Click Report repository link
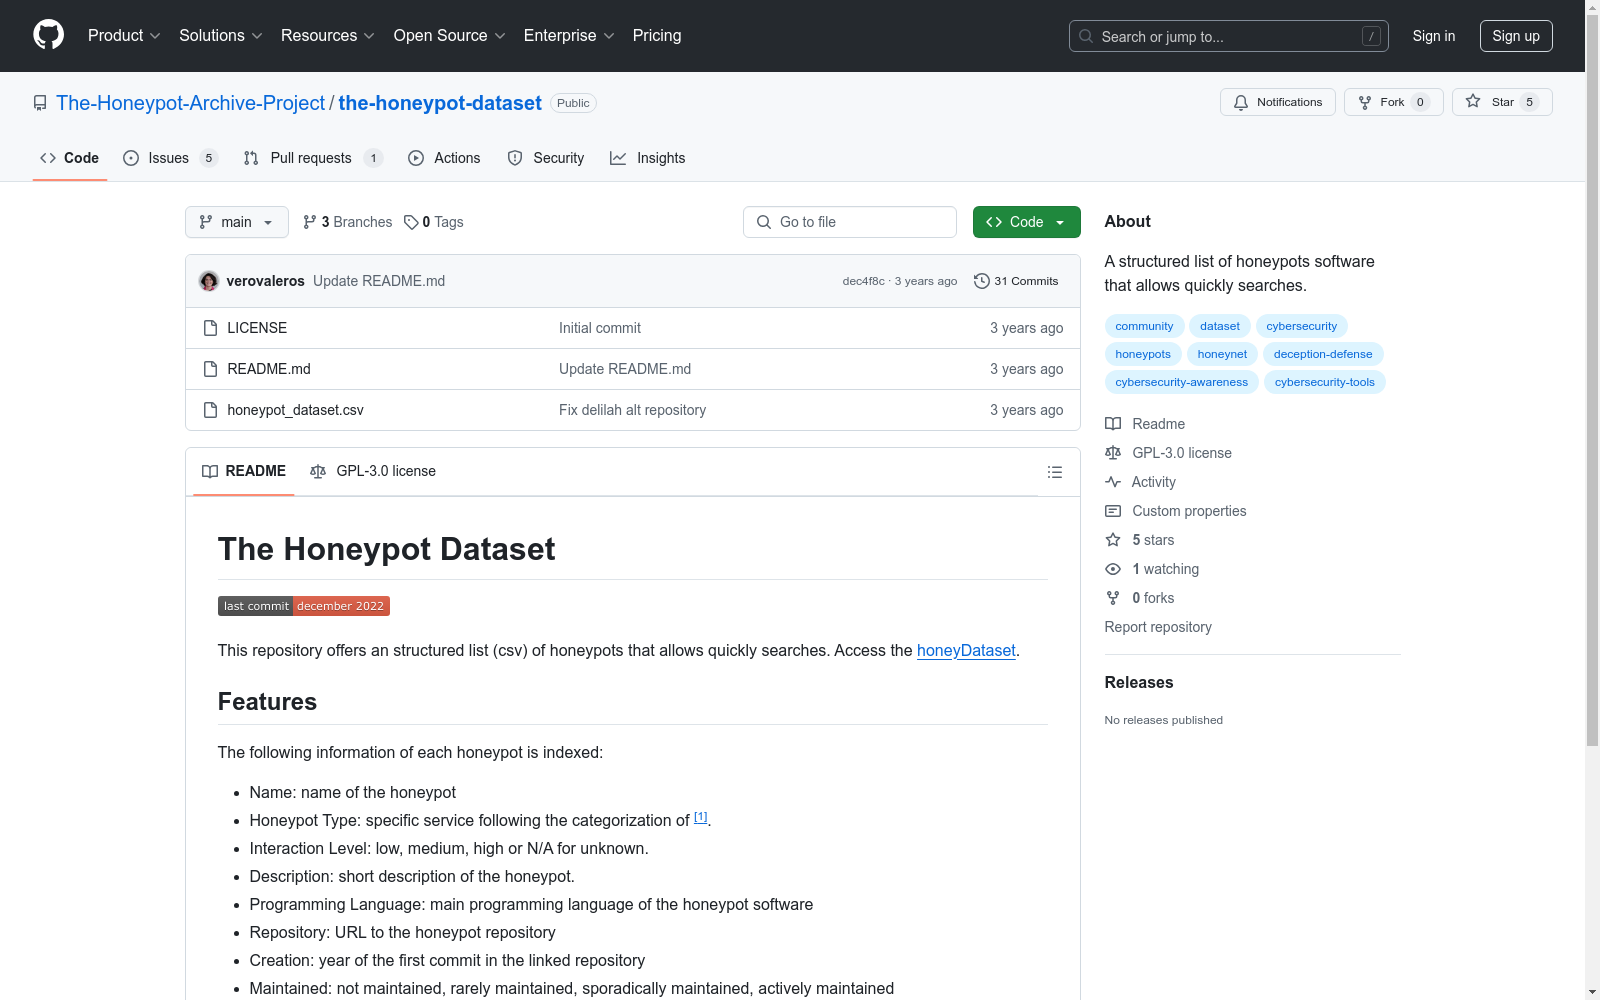This screenshot has width=1600, height=1000. 1158,627
